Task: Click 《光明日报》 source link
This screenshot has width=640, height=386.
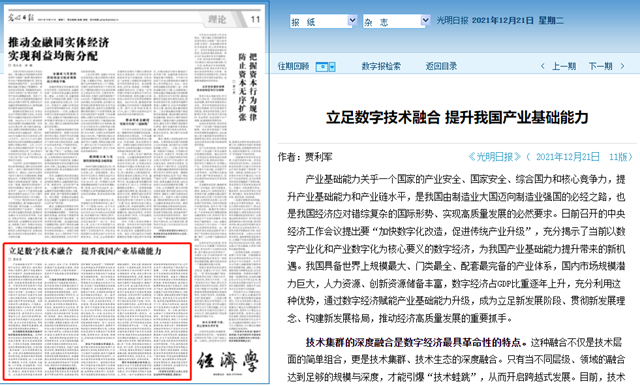Action: [495, 157]
